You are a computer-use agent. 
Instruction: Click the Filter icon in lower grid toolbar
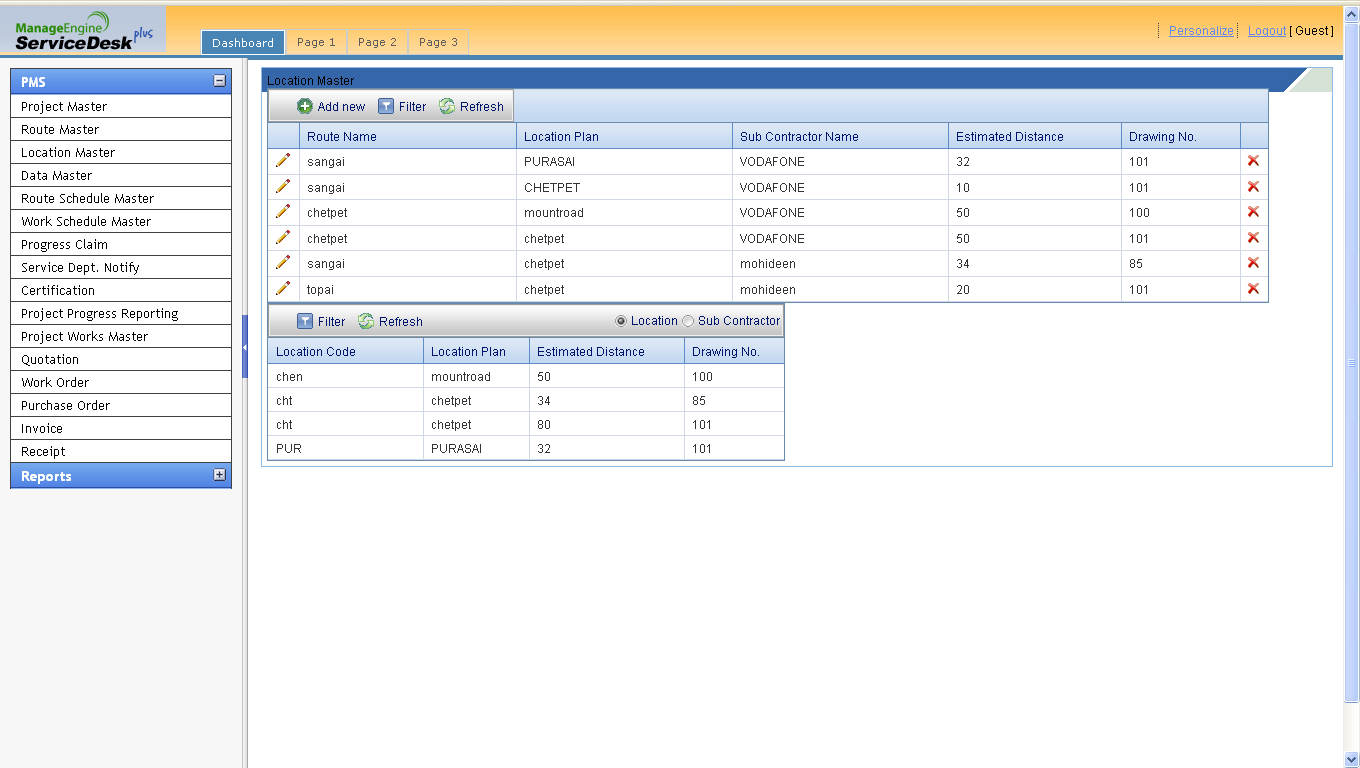coord(305,321)
